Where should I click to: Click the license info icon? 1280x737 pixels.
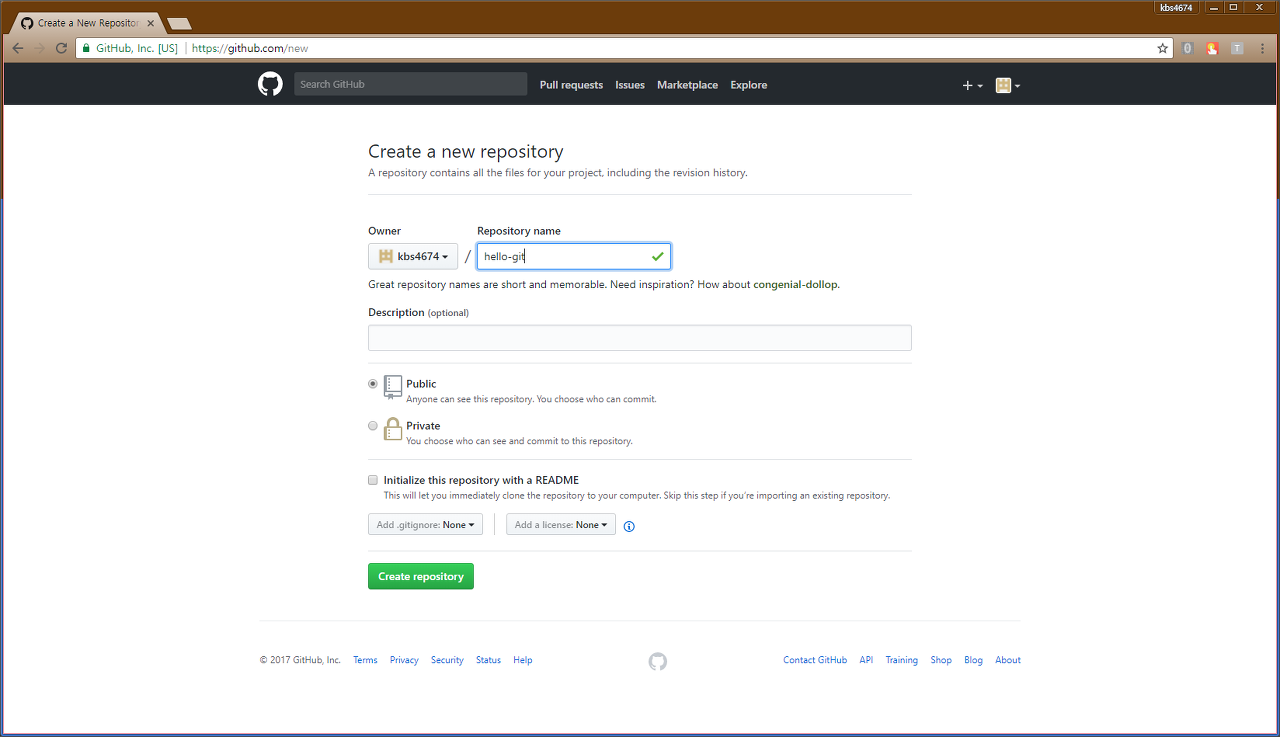629,526
